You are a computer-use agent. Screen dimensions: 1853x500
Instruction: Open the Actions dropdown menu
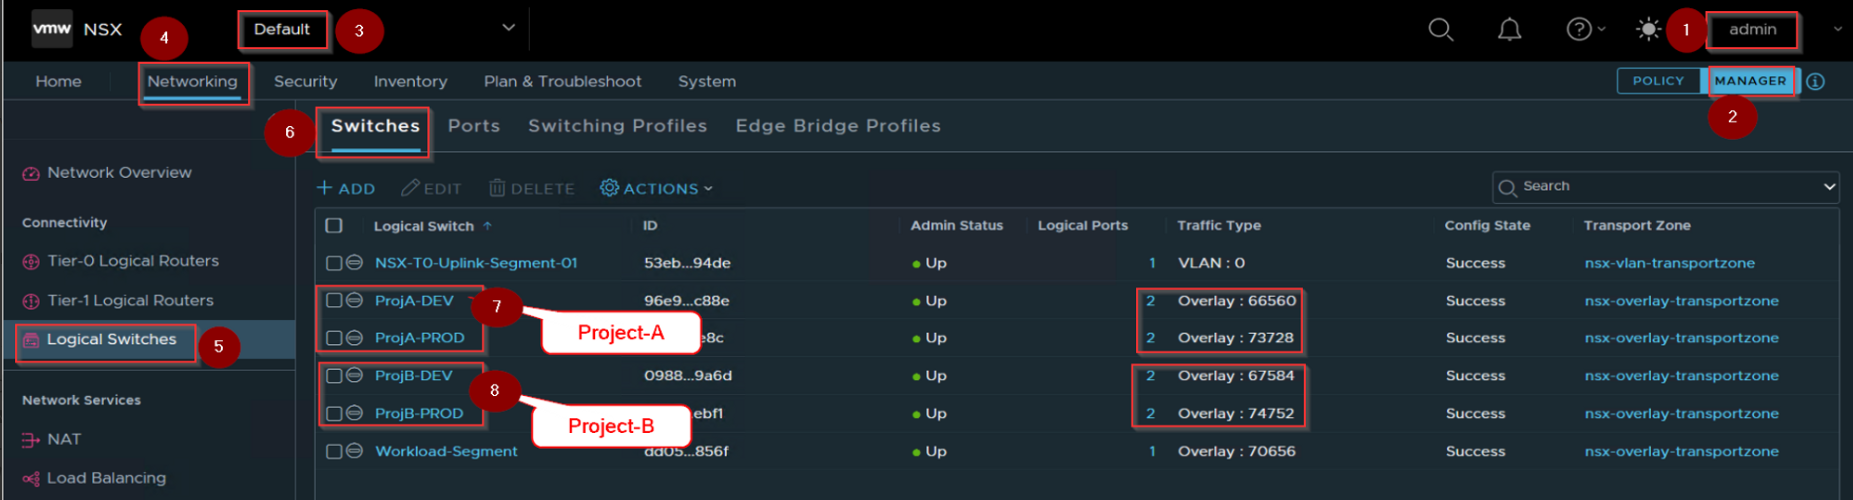(657, 188)
